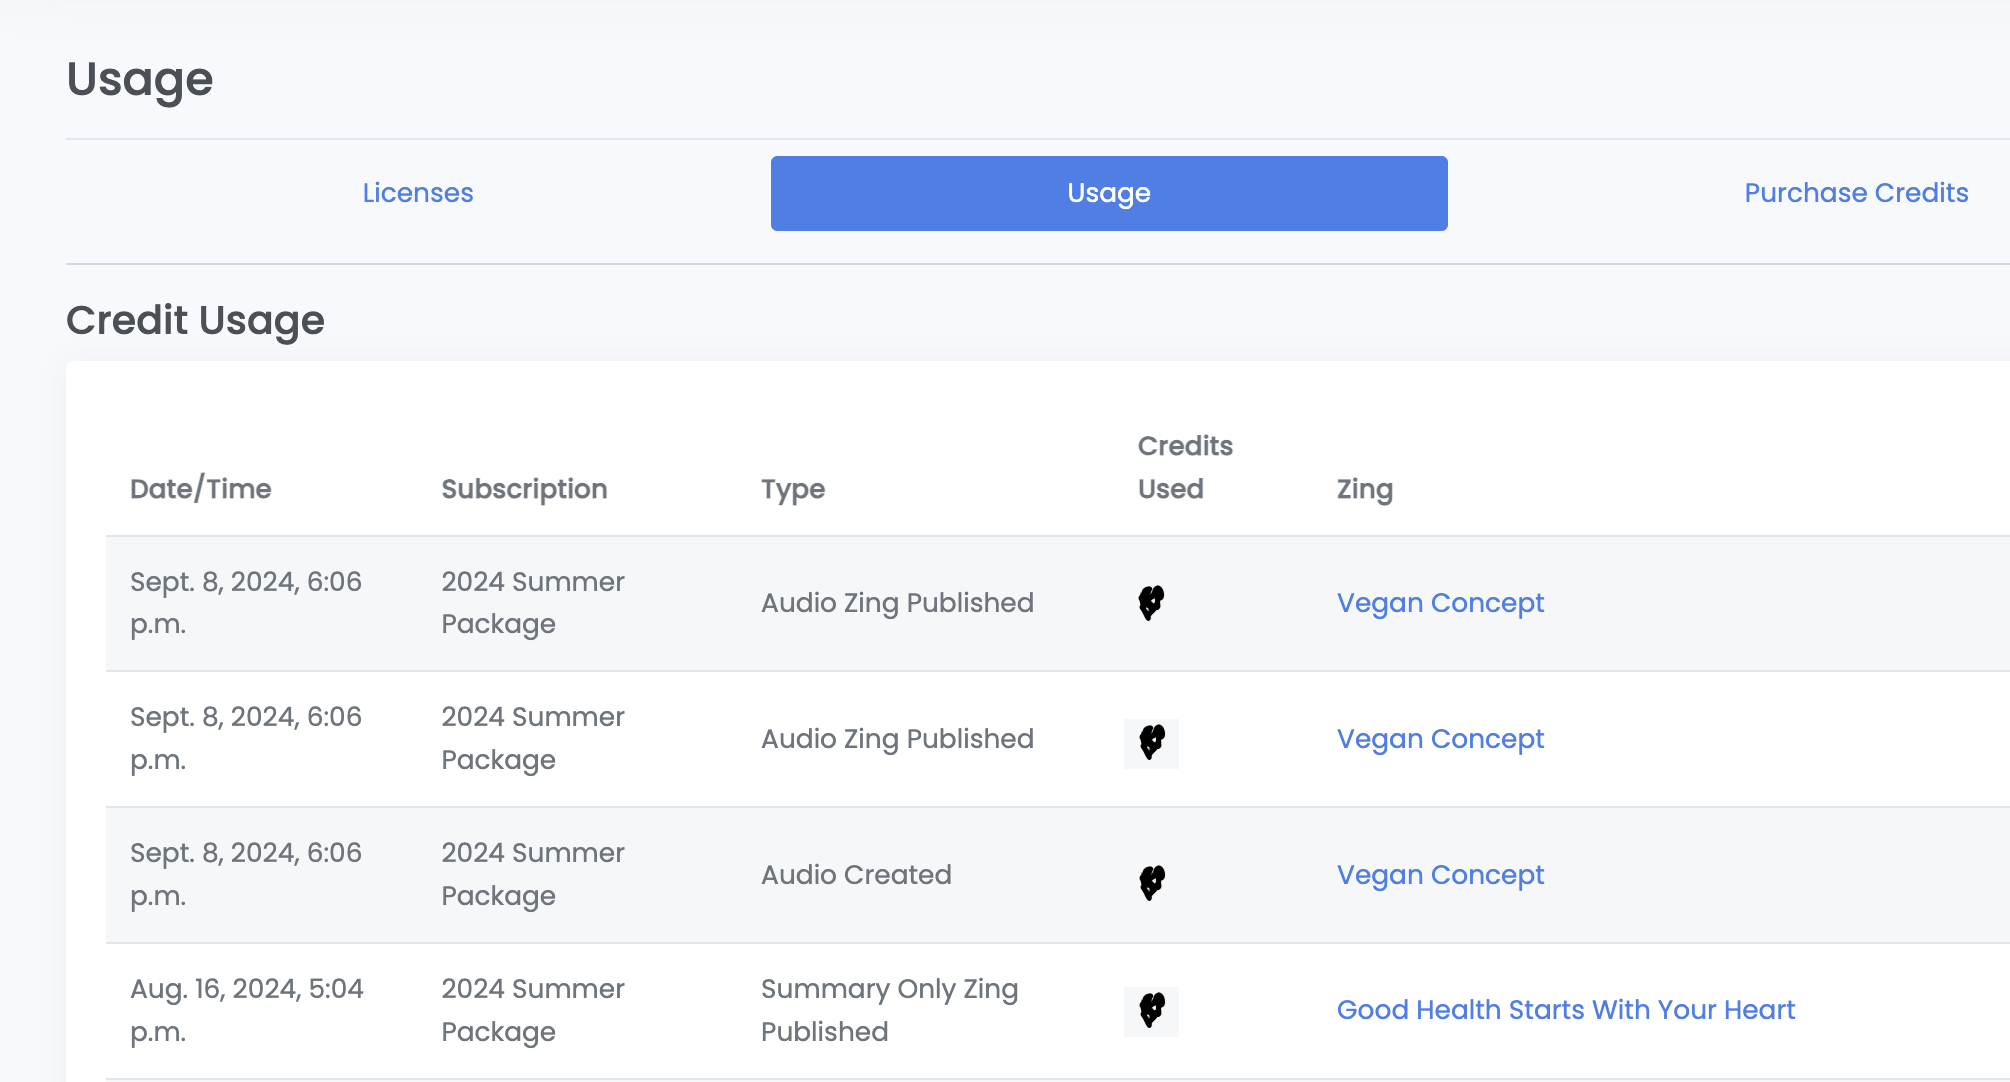Open Vegan Concept link in Audio Created row
The height and width of the screenshot is (1082, 2010).
pos(1440,875)
